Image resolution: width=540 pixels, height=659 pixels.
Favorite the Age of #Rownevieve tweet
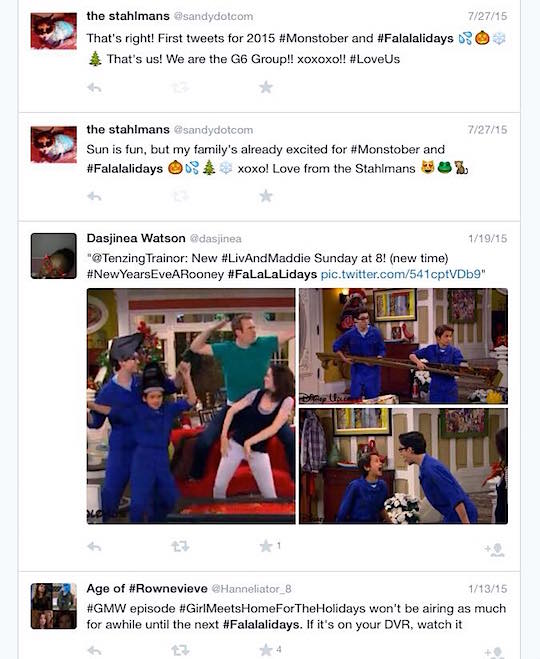coord(266,650)
